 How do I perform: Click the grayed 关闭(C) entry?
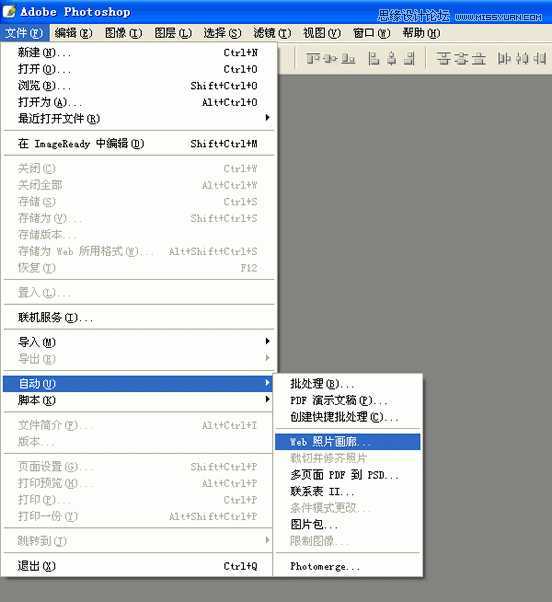click(x=137, y=168)
